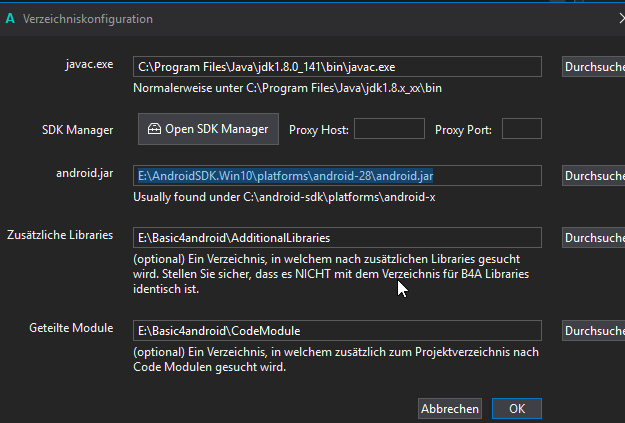Browse for javac.exe with Durchsuchen button
Screen dimensions: 625x423
click(593, 67)
